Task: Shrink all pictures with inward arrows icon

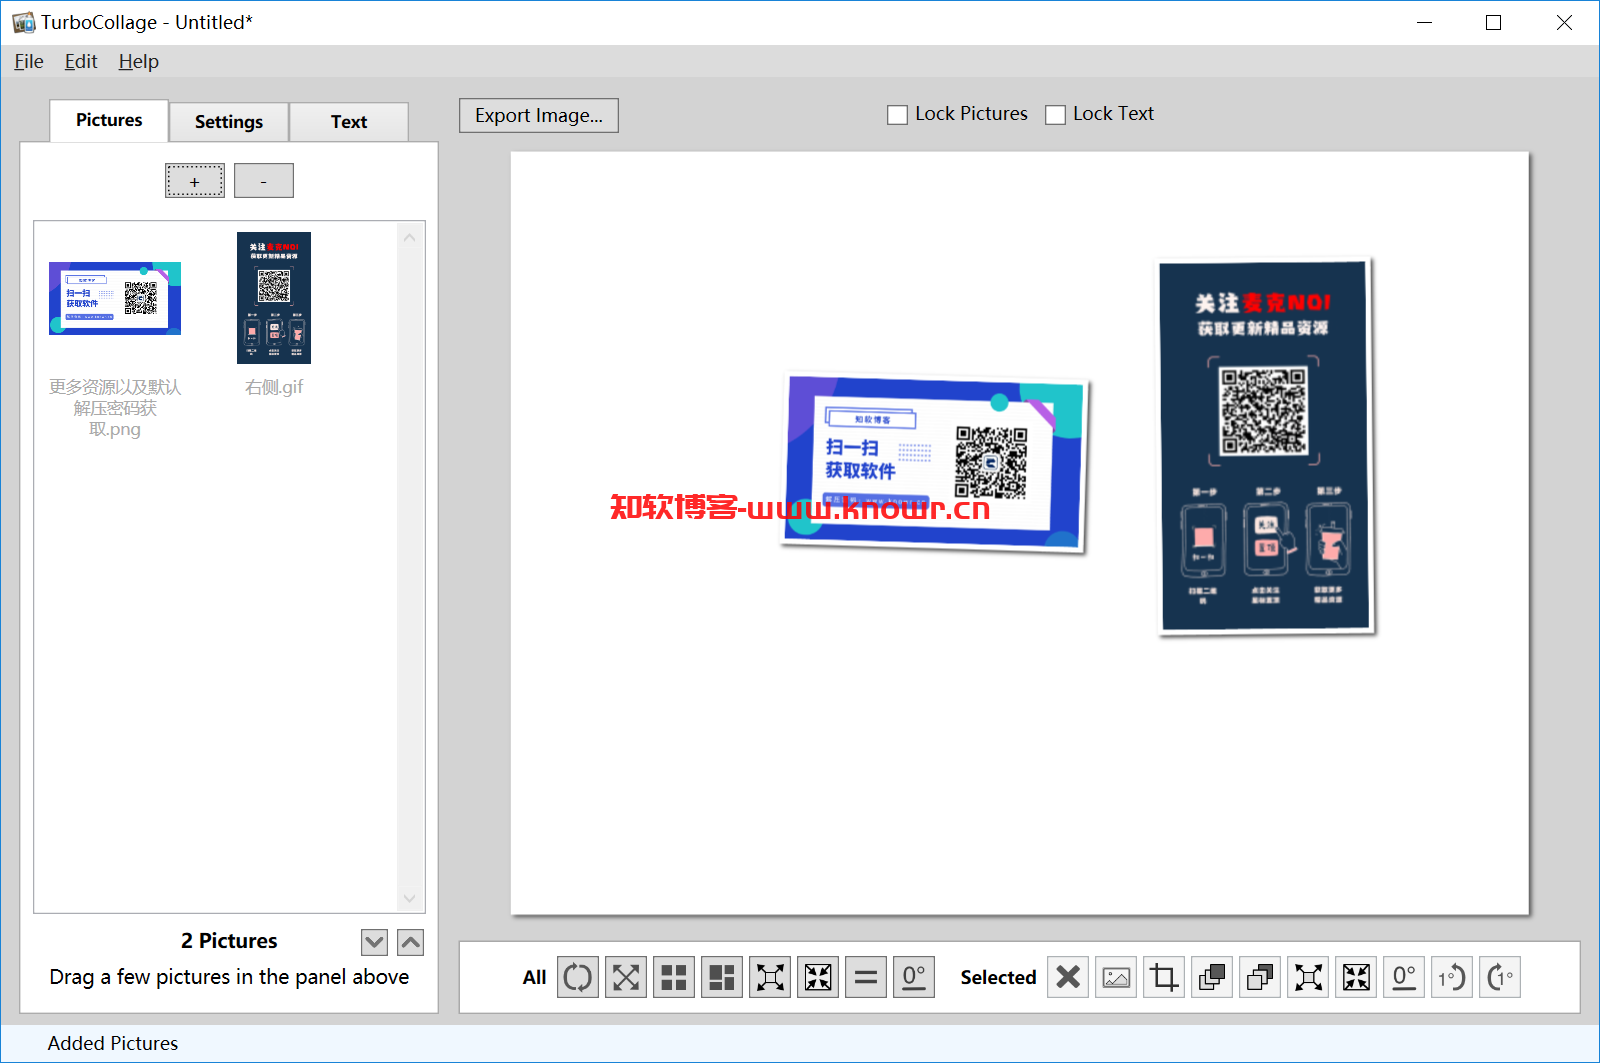Action: [x=818, y=977]
